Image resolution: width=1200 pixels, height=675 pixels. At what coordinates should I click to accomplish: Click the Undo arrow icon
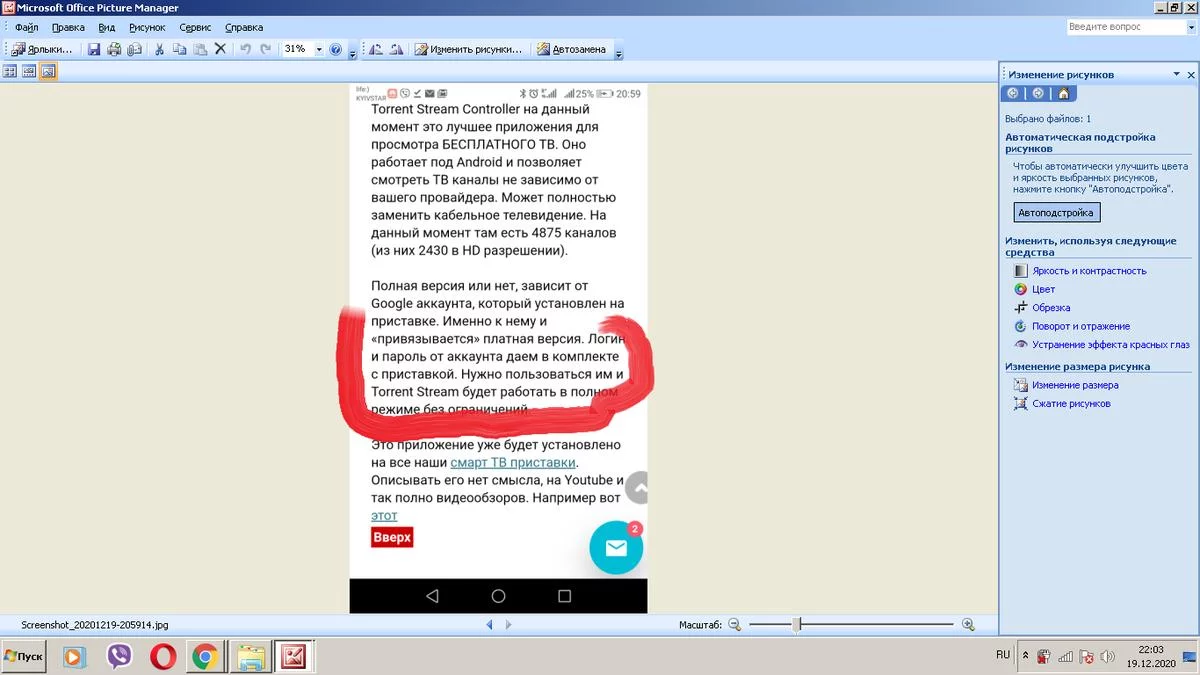tap(246, 49)
